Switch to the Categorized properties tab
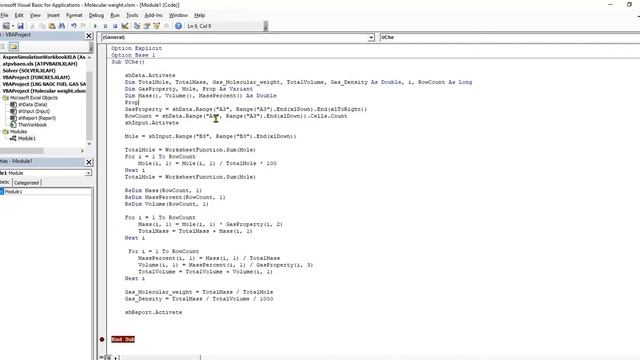Screen dimensions: 640x360 27,183
